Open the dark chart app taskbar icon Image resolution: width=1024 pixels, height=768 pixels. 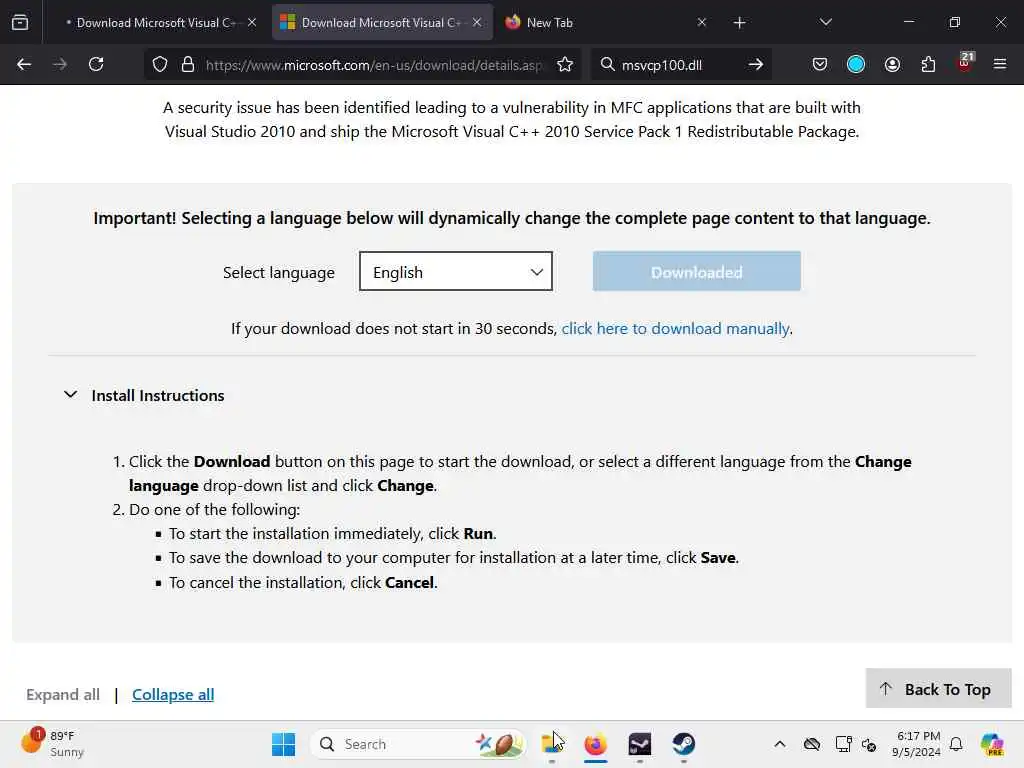(x=640, y=744)
